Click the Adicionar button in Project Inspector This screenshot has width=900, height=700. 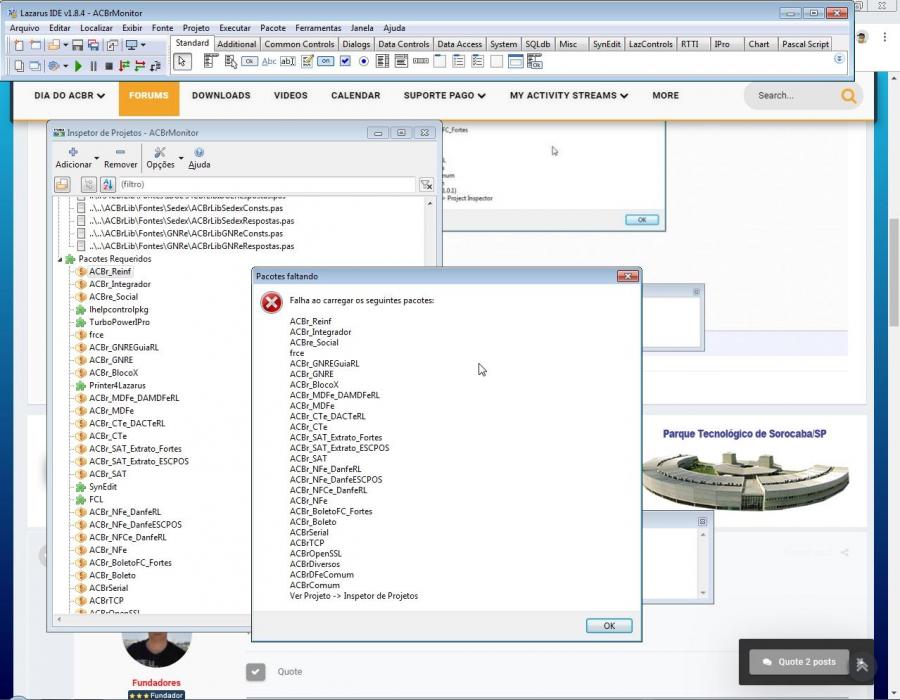pyautogui.click(x=73, y=158)
